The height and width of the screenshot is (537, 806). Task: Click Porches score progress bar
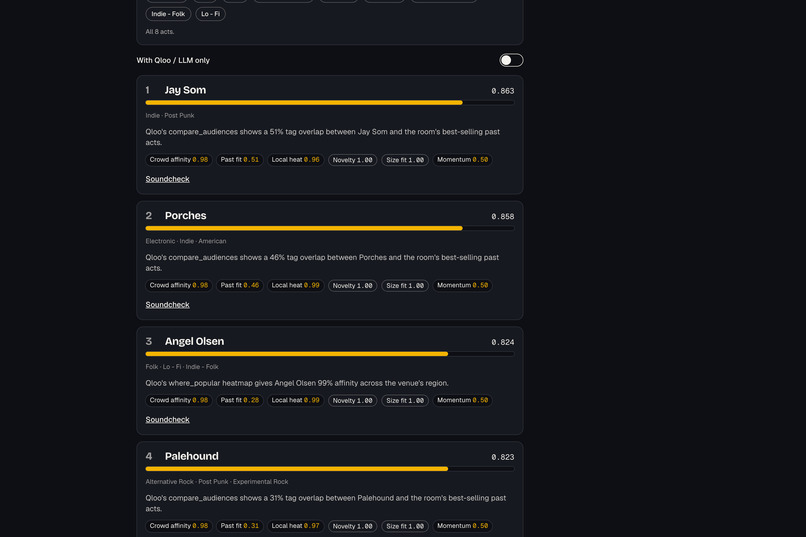[329, 228]
